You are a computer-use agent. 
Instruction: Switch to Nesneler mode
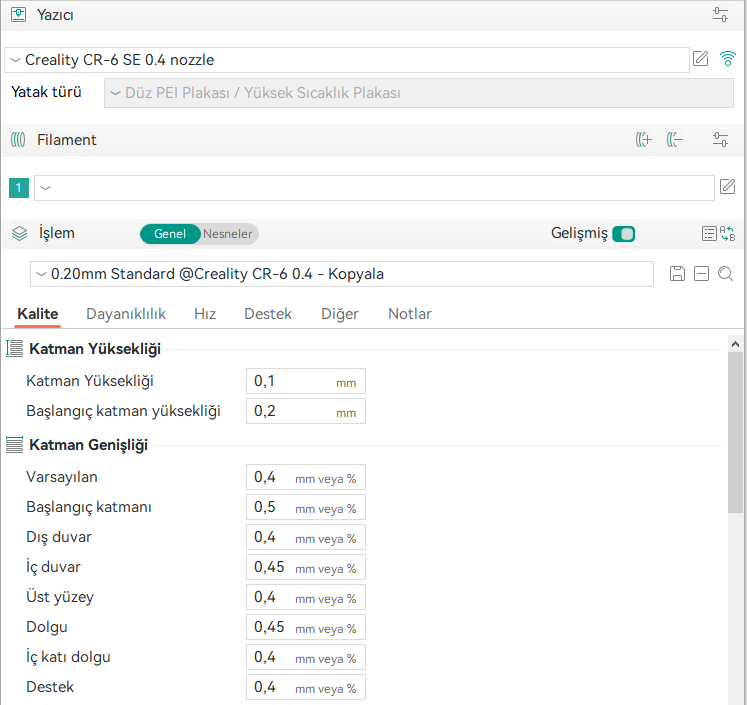click(228, 234)
